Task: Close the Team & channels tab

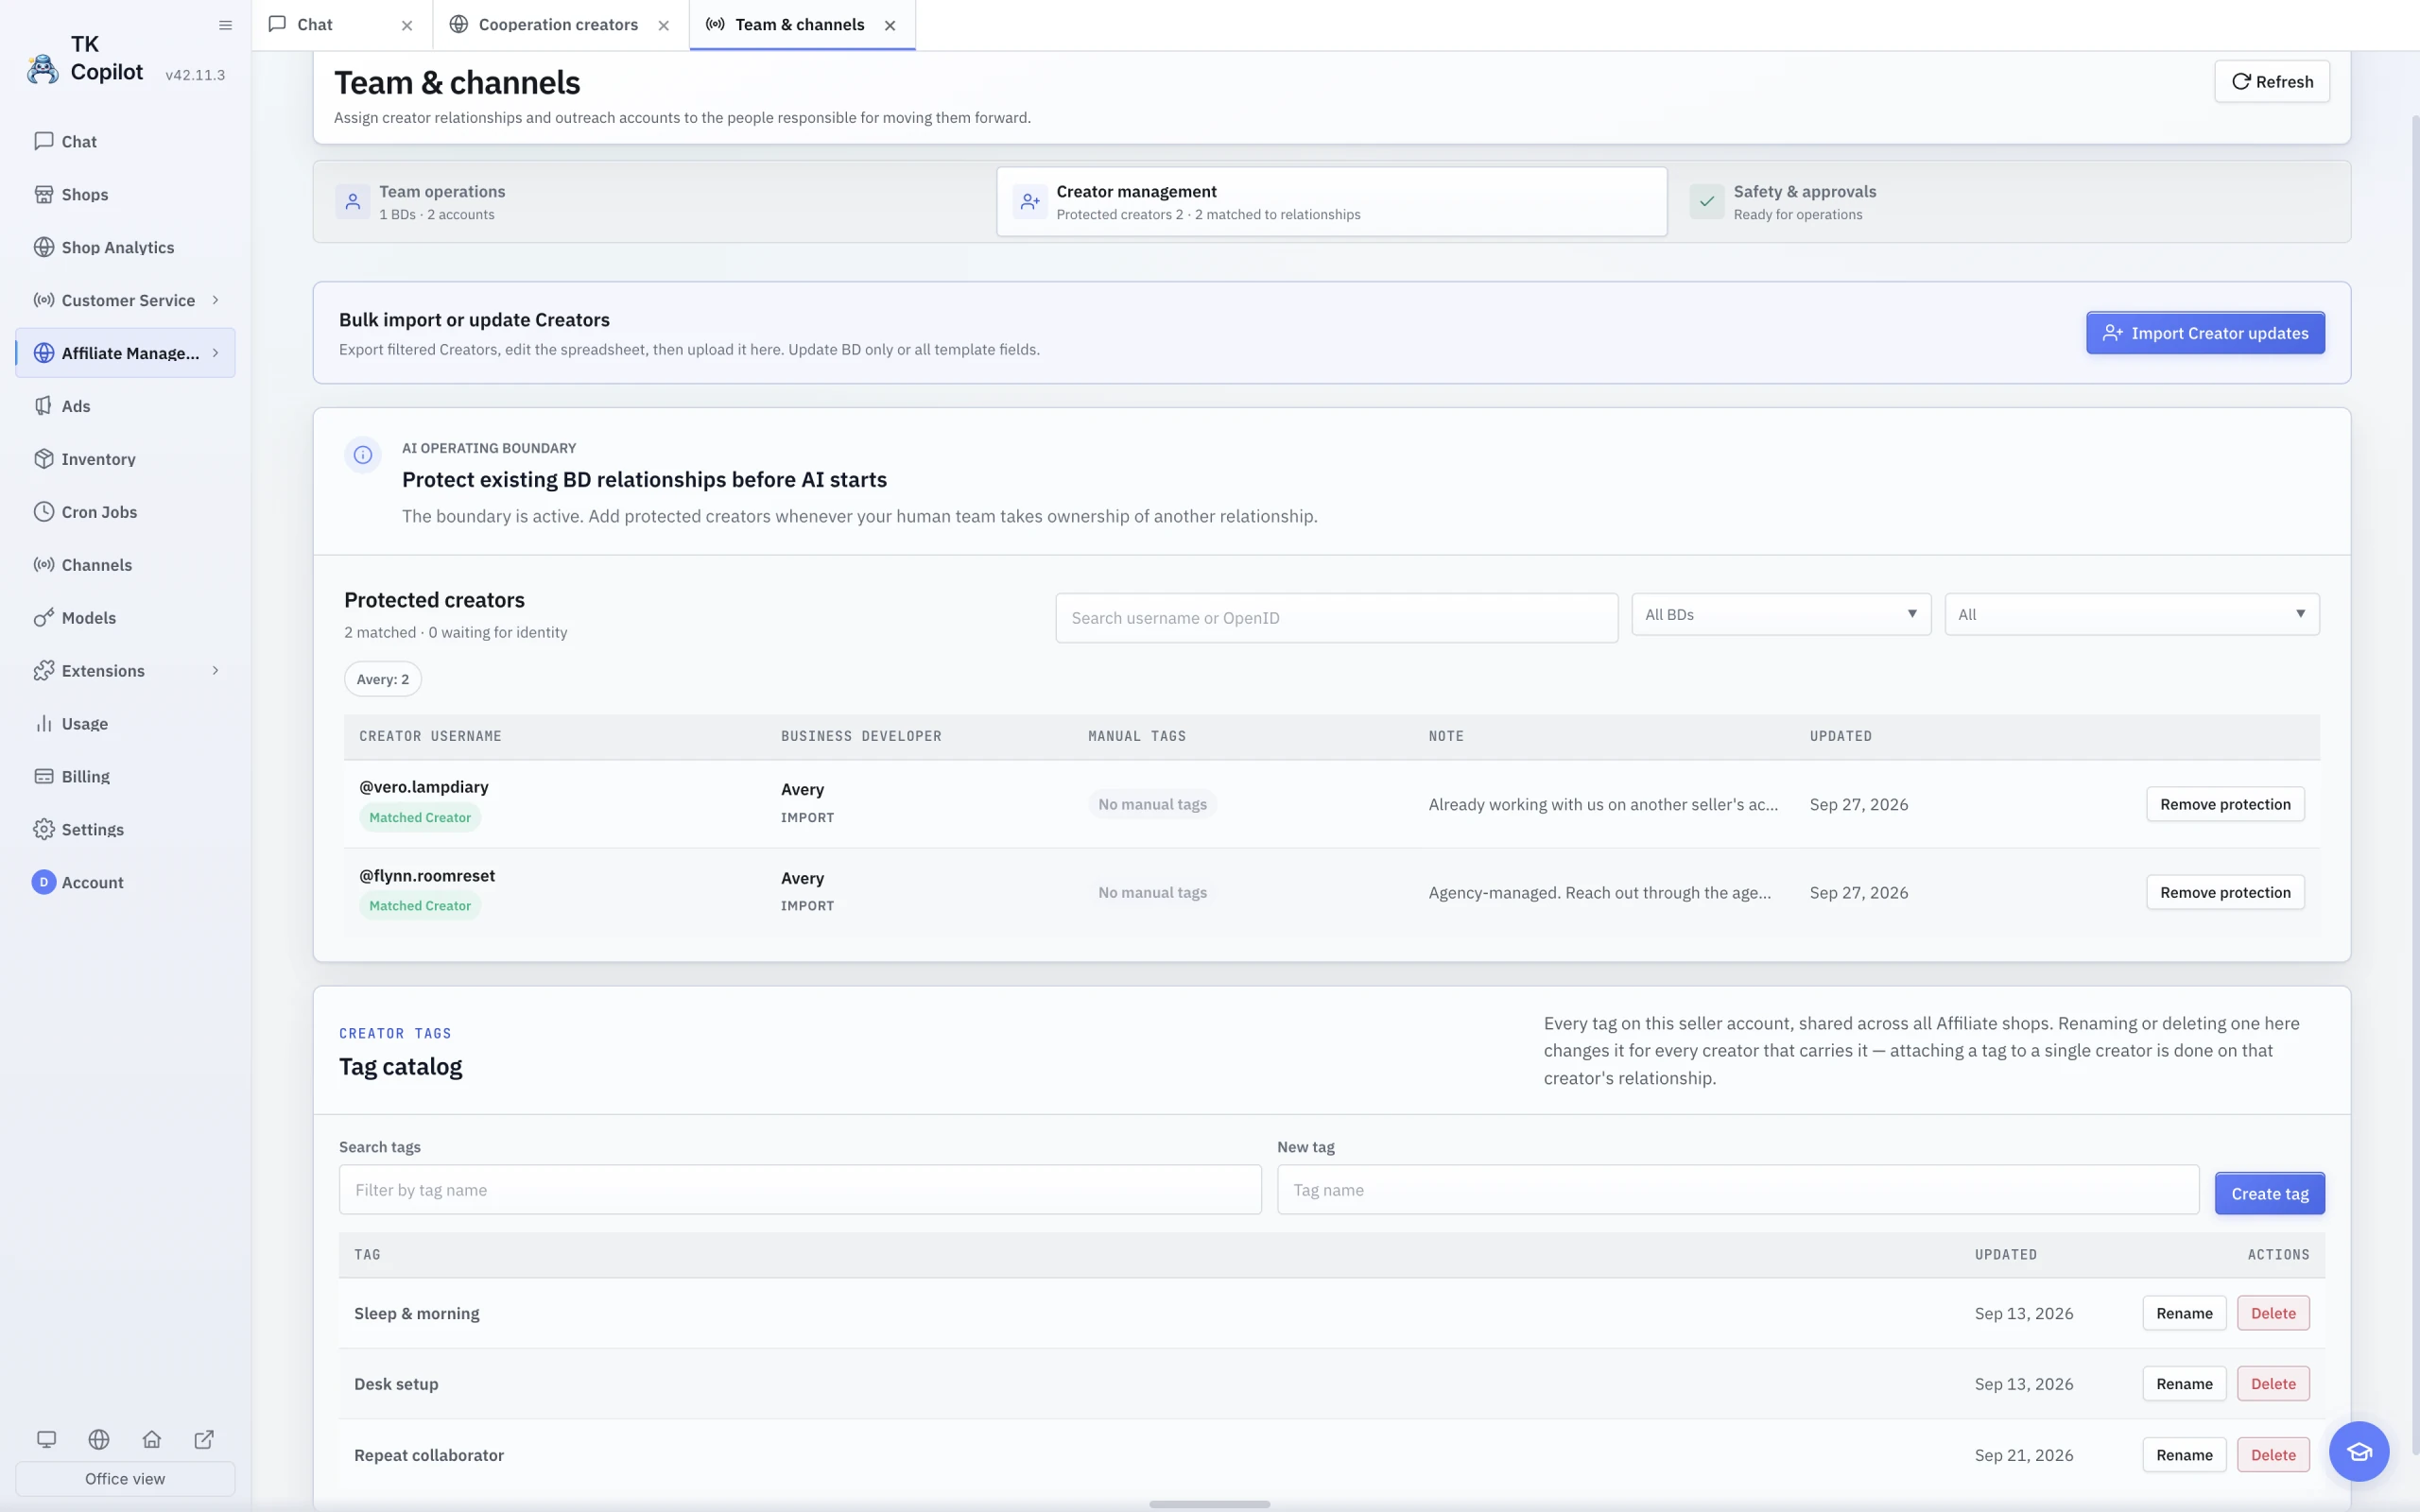Action: point(890,26)
